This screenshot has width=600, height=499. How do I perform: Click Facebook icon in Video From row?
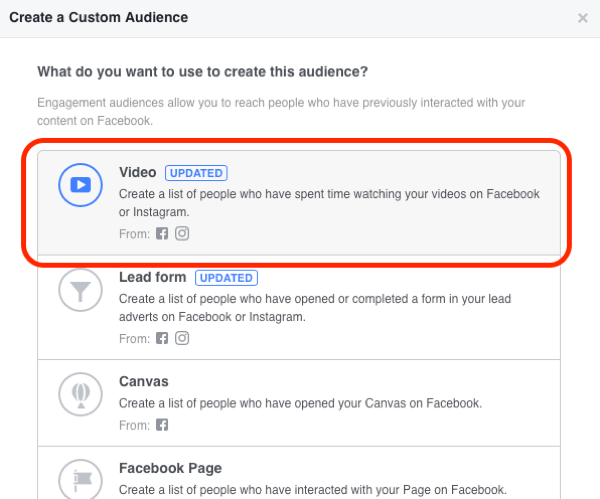(x=162, y=233)
